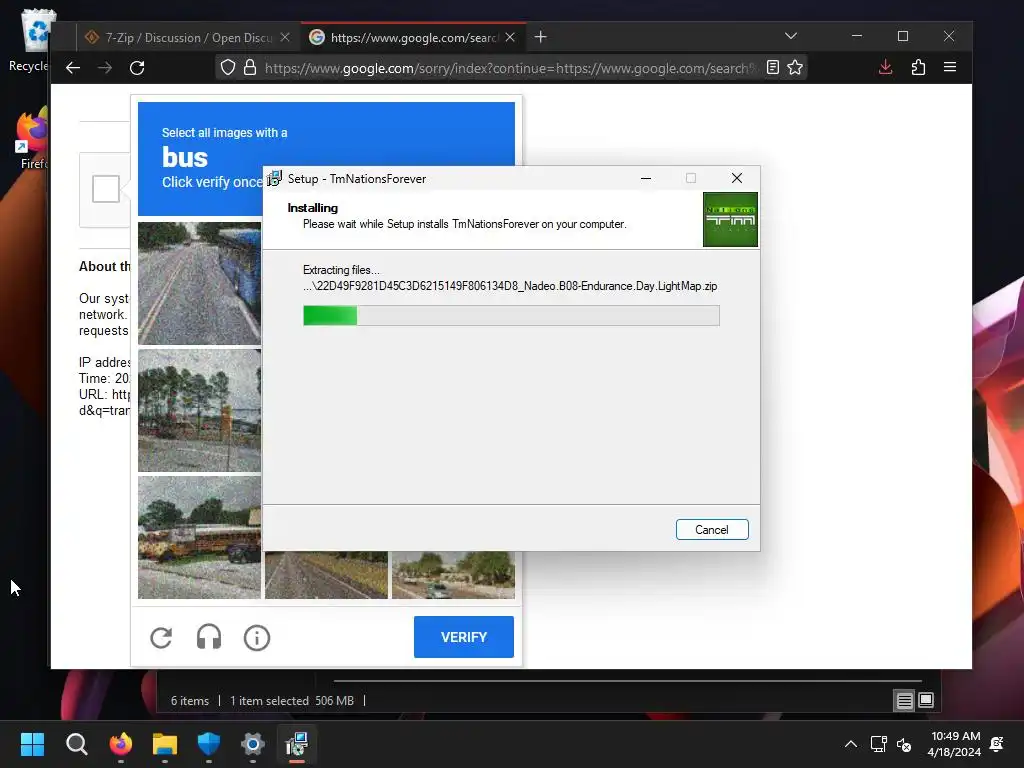This screenshot has height=768, width=1024.
Task: Click the installation progress bar
Action: [511, 315]
